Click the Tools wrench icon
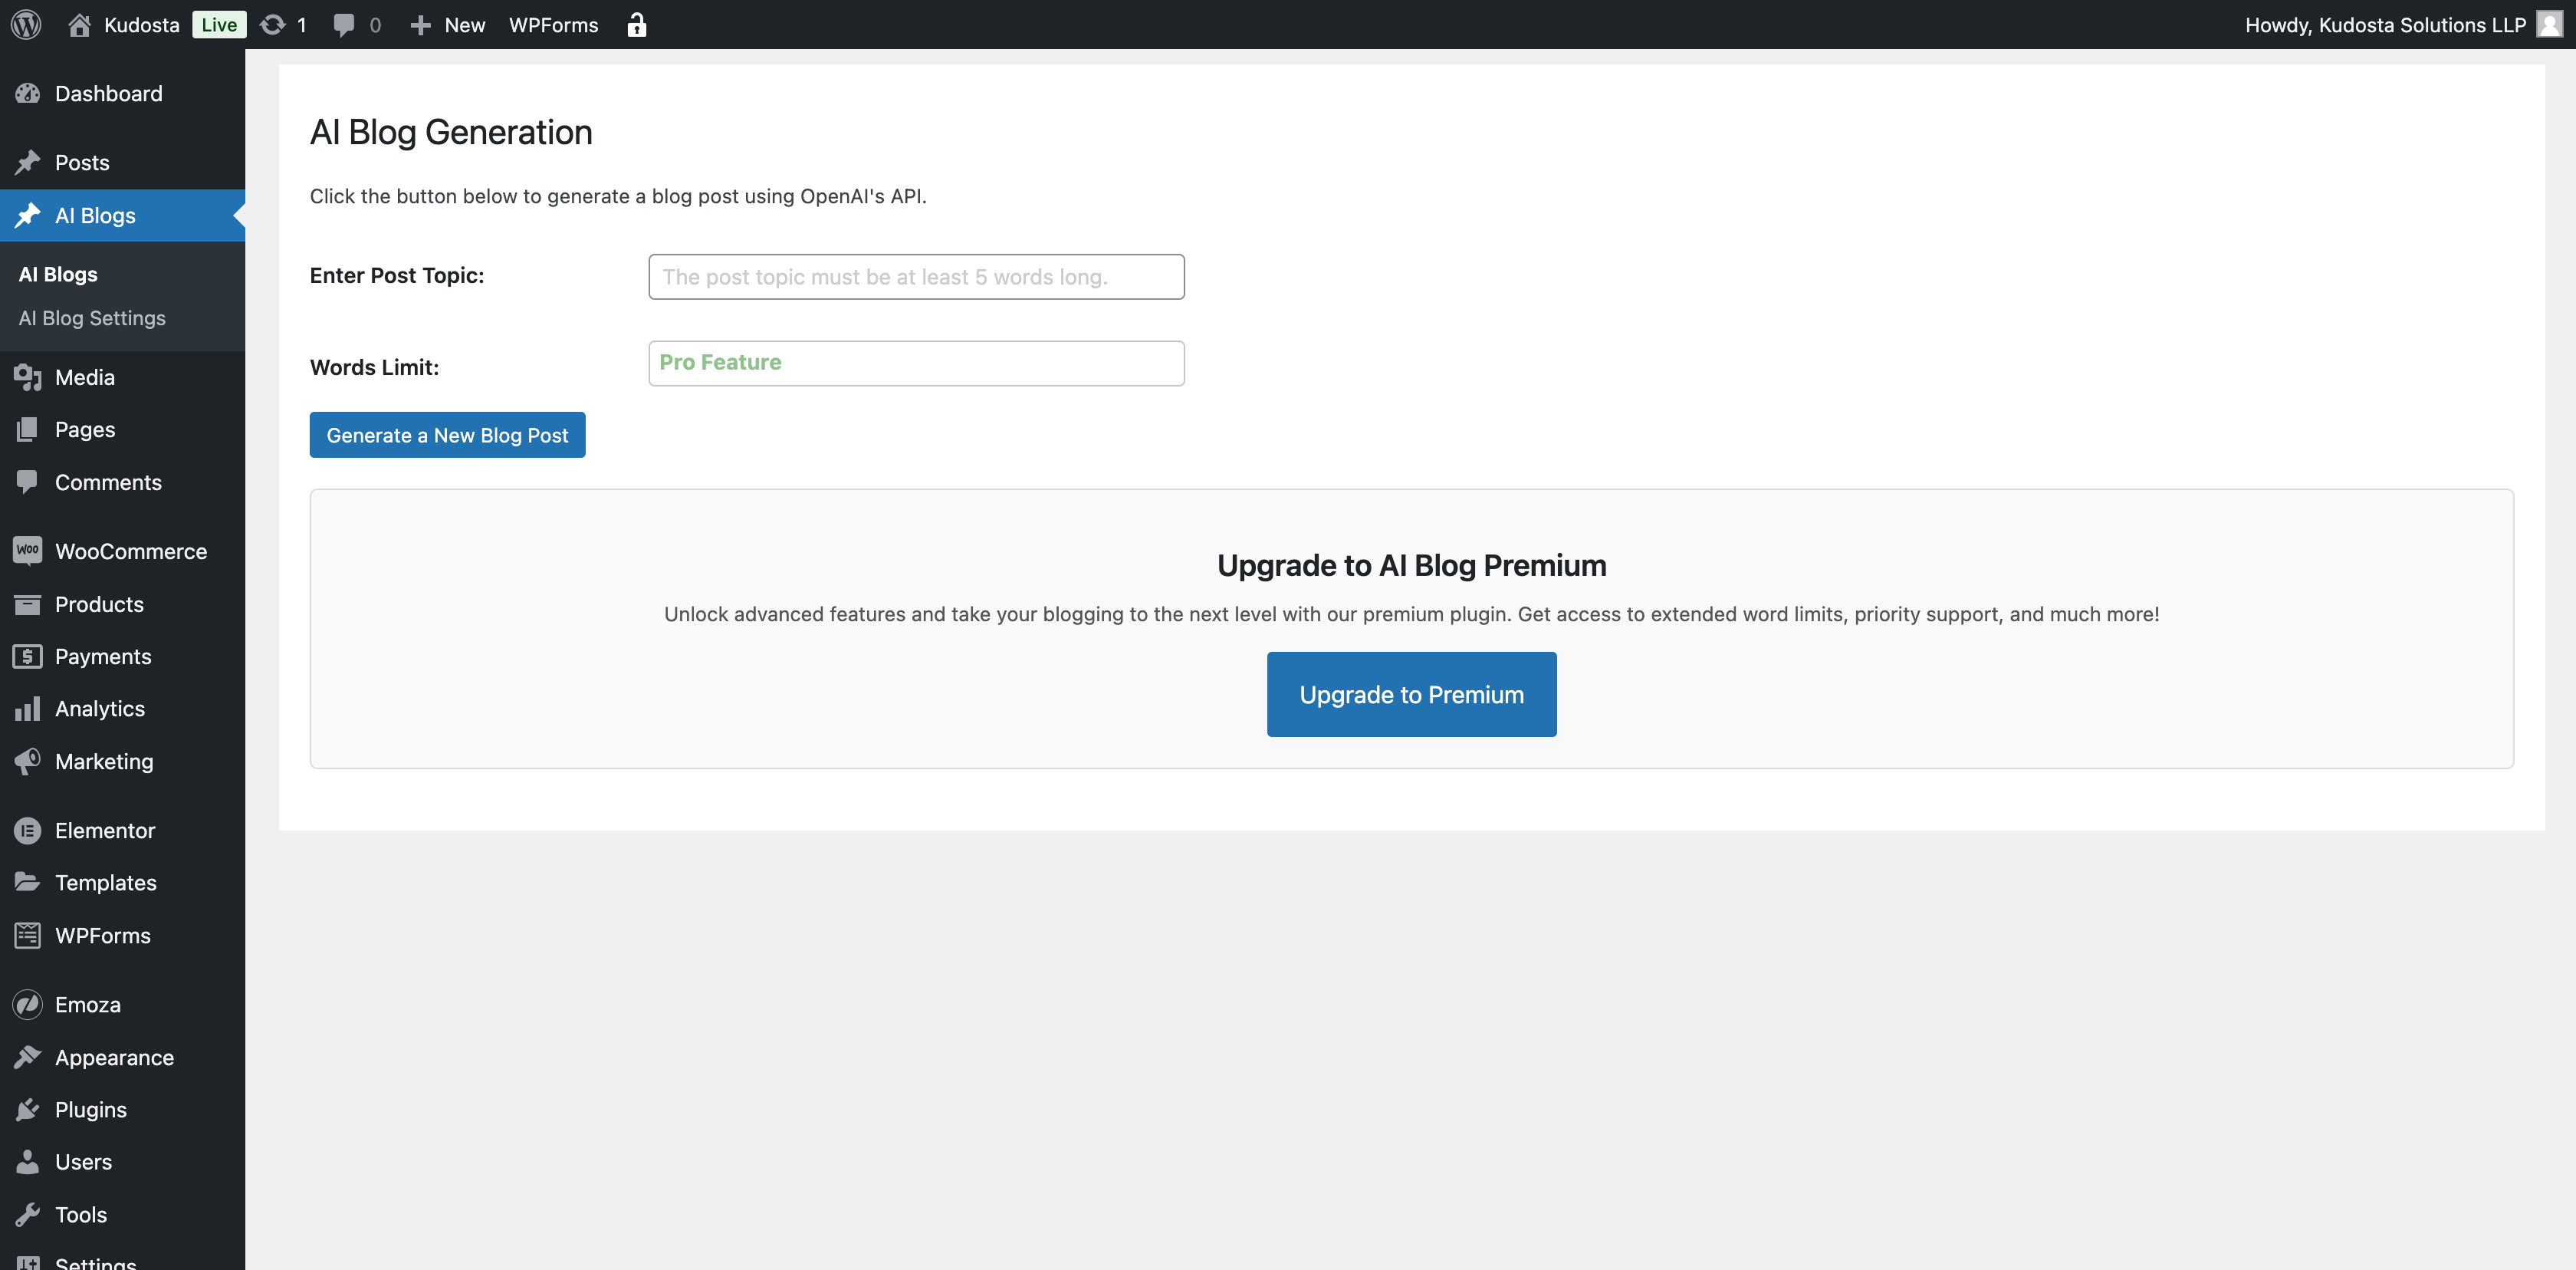This screenshot has width=2576, height=1270. click(28, 1214)
